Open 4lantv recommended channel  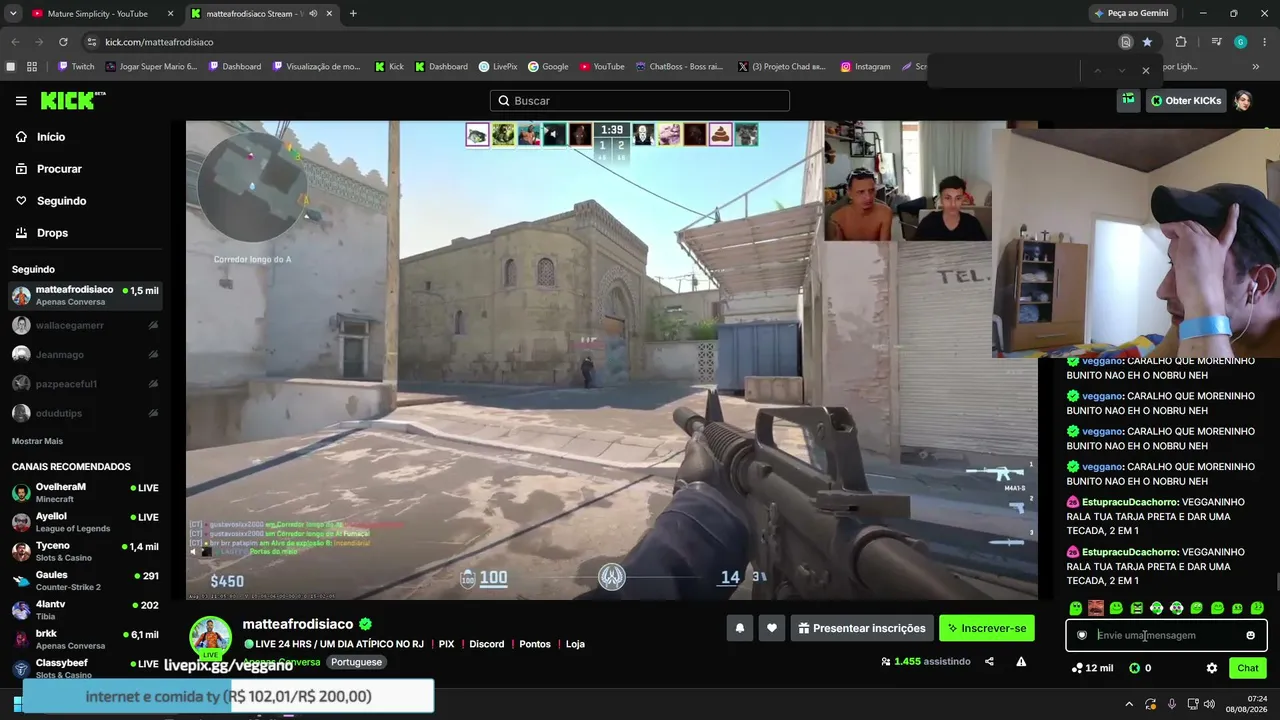pos(85,610)
